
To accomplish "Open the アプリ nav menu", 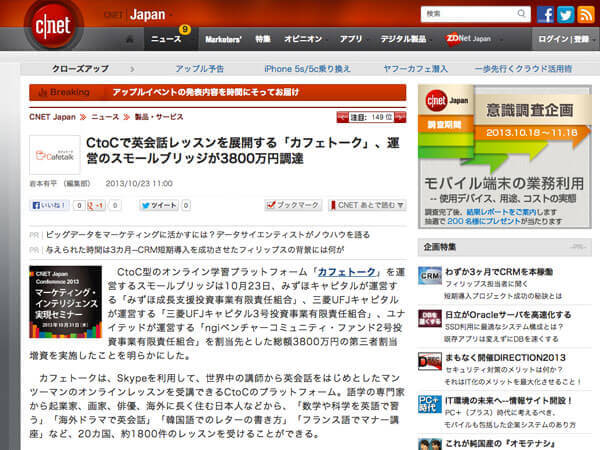I will [352, 39].
